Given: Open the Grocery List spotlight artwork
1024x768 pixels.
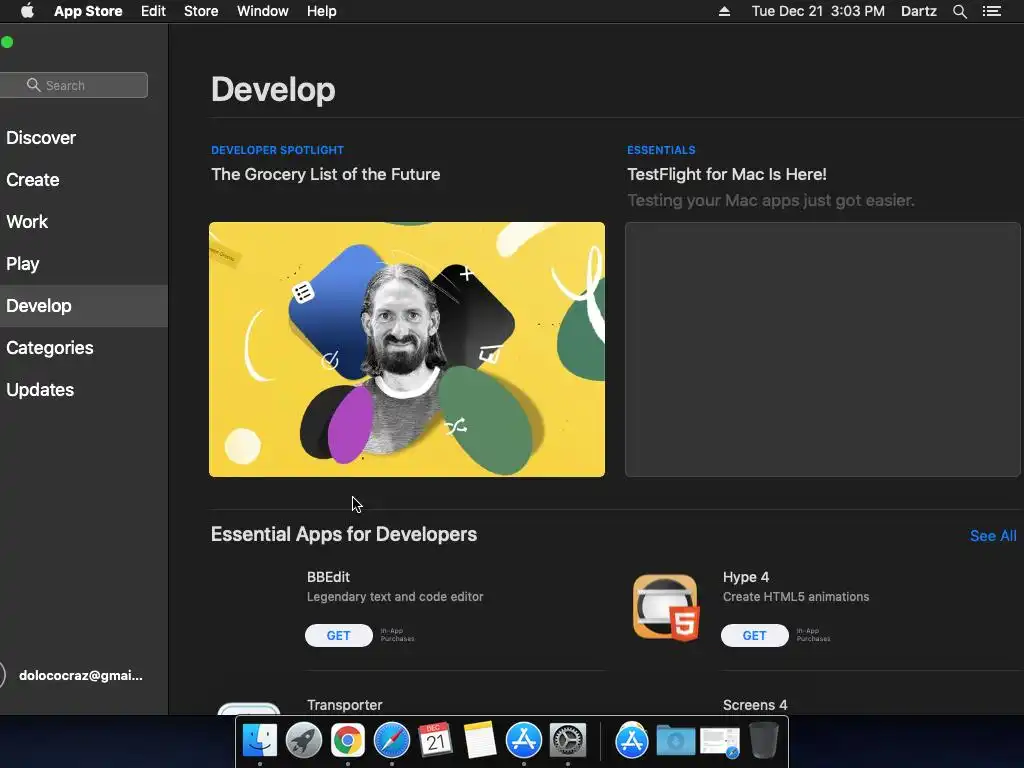Looking at the screenshot, I should 407,349.
